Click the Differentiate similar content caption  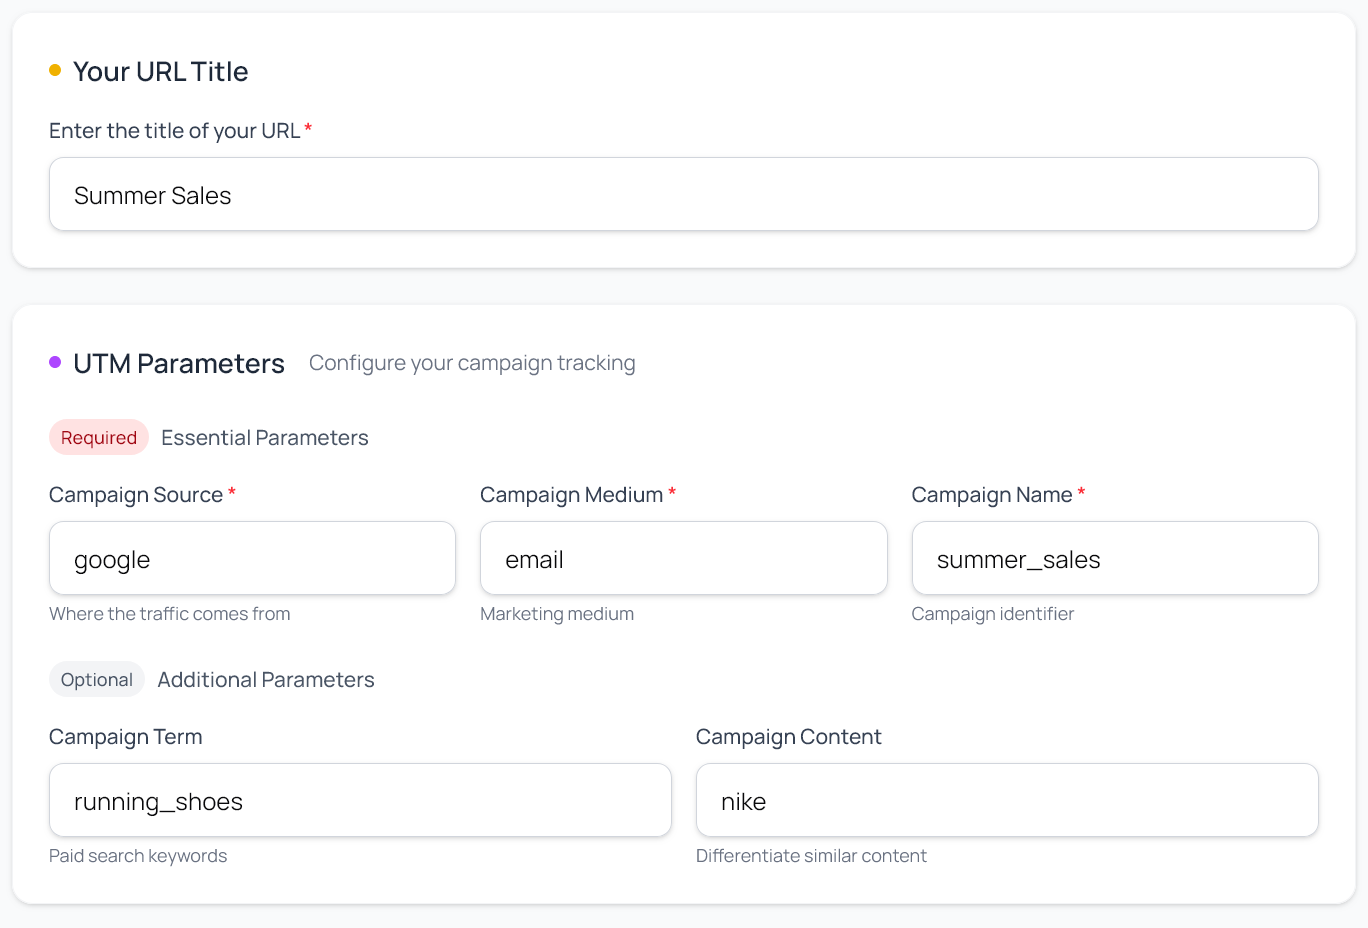pos(811,855)
